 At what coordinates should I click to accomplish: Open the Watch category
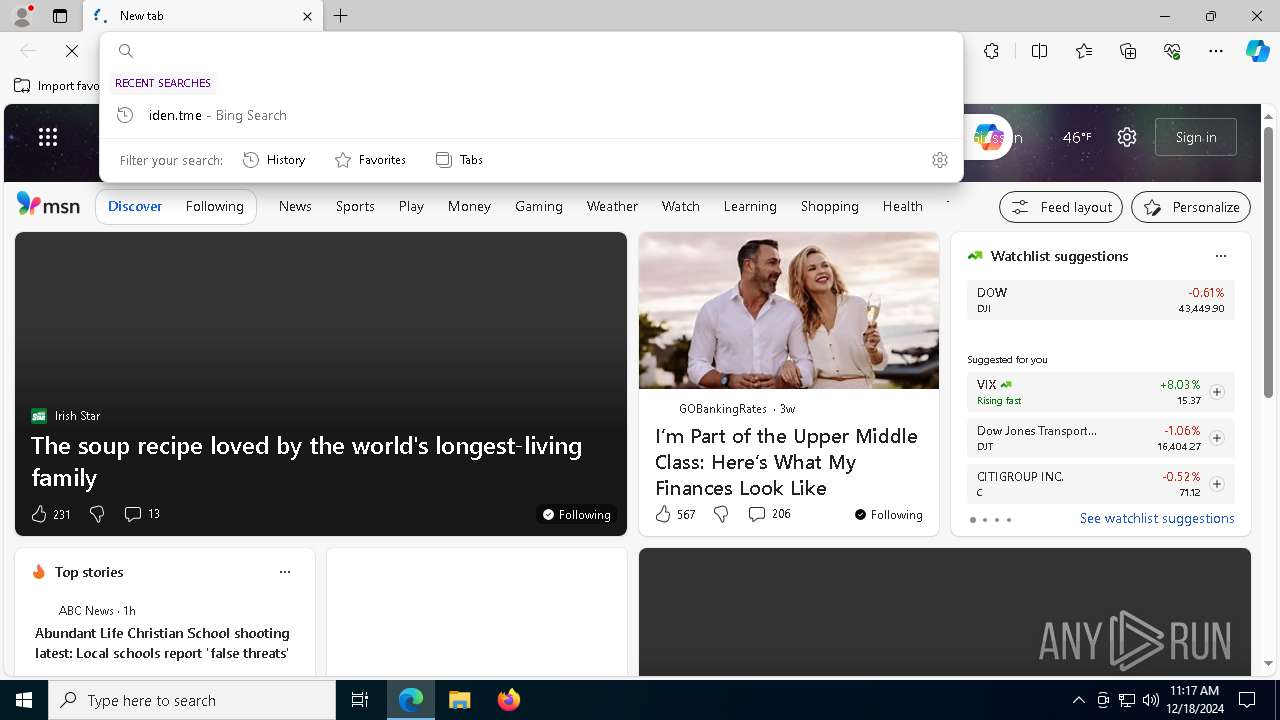pyautogui.click(x=680, y=206)
